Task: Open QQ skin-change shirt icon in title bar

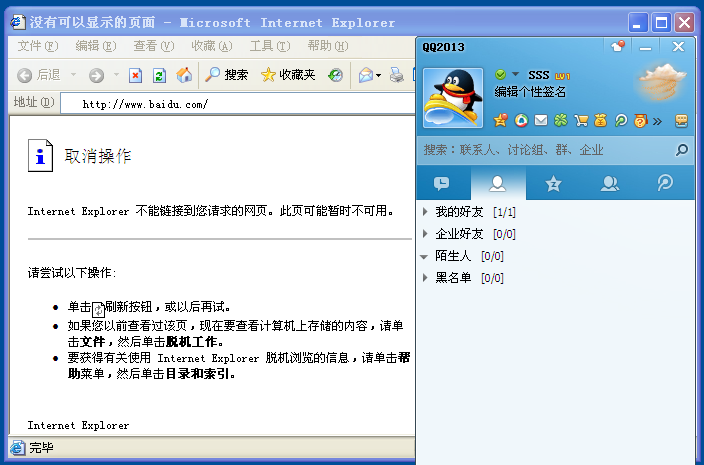Action: click(x=618, y=46)
